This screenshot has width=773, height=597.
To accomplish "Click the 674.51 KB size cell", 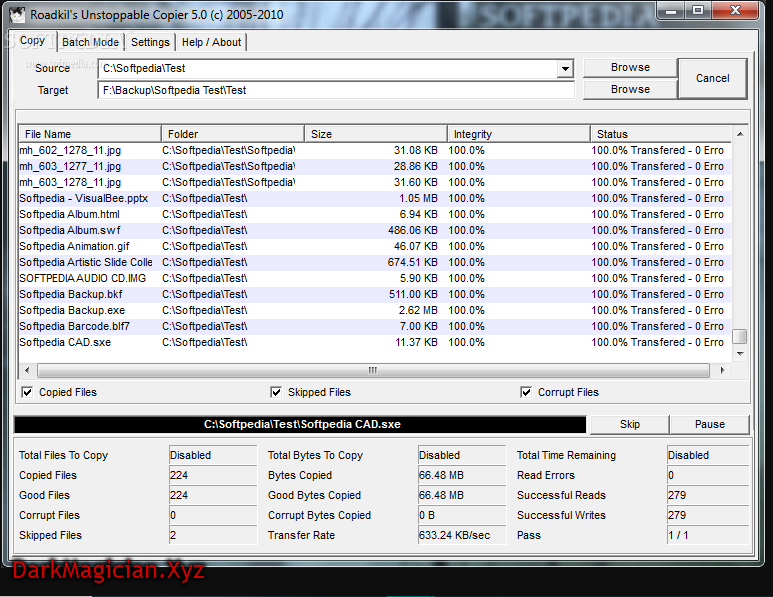I will [x=413, y=262].
